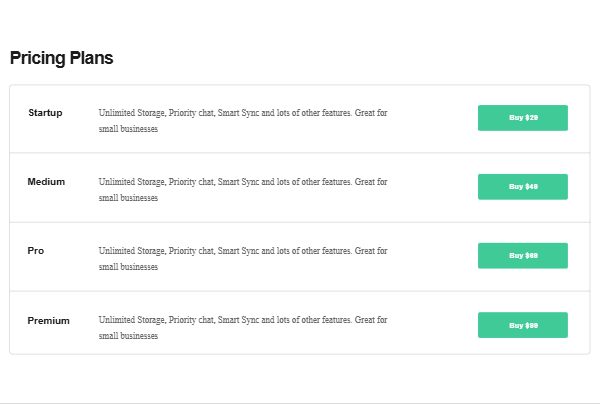The width and height of the screenshot is (600, 404).
Task: Click "small businesses" under the Startup description
Action: point(128,129)
